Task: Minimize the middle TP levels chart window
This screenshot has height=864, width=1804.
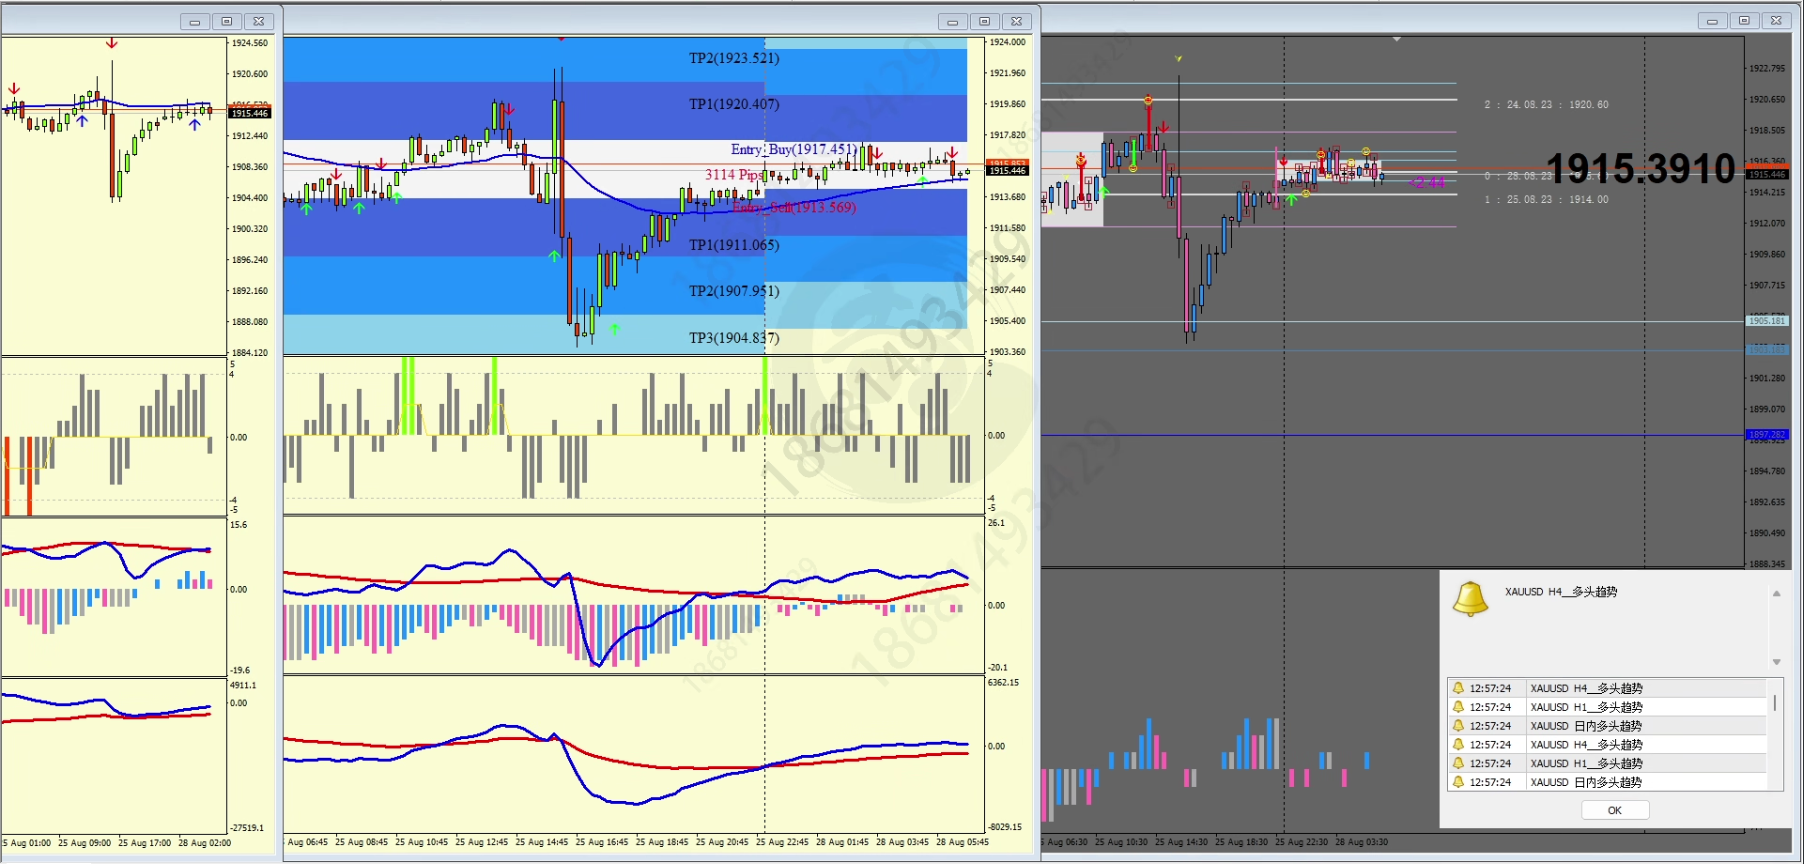Action: (x=952, y=21)
